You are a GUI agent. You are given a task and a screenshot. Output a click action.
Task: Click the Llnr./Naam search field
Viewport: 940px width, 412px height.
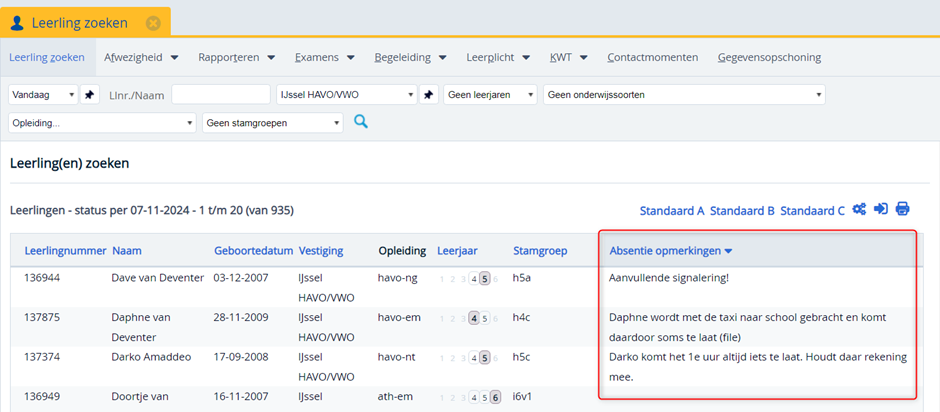(x=221, y=95)
